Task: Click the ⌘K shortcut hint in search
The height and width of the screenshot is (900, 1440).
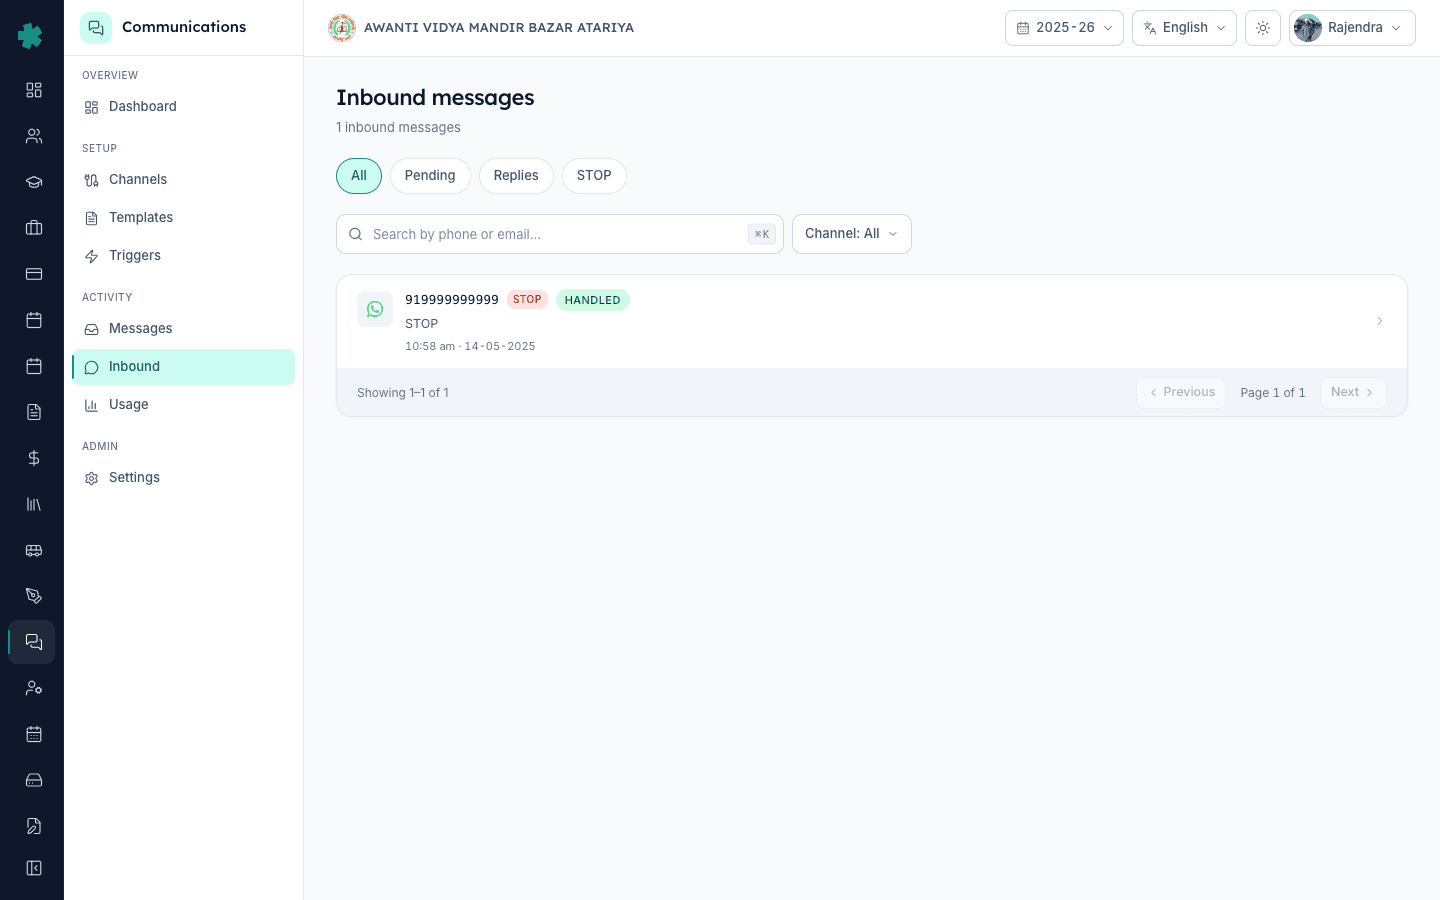Action: coord(762,234)
